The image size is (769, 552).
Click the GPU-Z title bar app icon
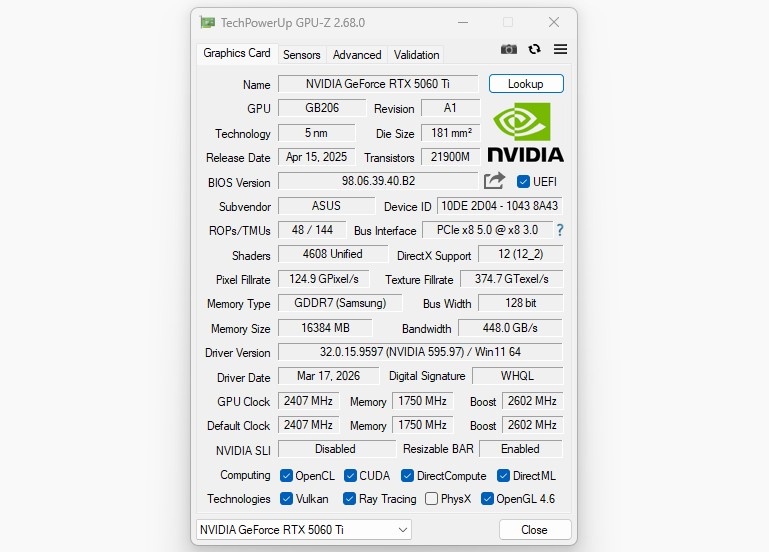pos(207,23)
